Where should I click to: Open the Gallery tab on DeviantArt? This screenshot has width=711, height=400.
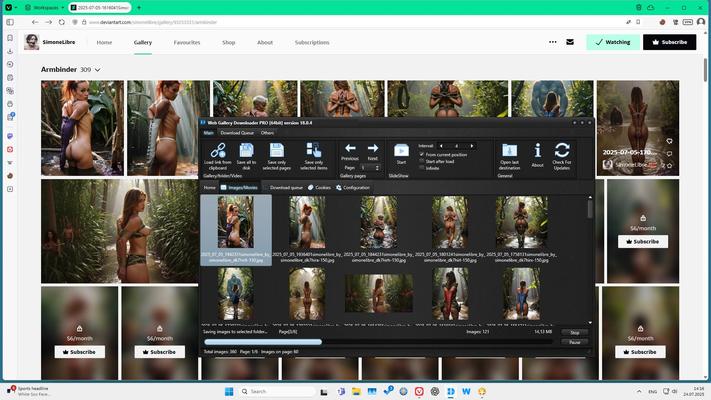coord(143,42)
